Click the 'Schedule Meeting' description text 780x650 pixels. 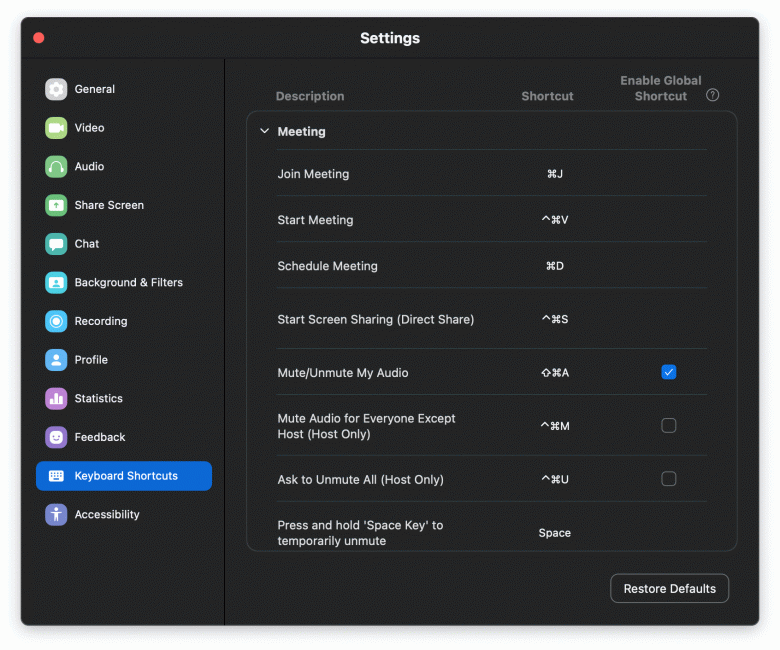pyautogui.click(x=327, y=266)
